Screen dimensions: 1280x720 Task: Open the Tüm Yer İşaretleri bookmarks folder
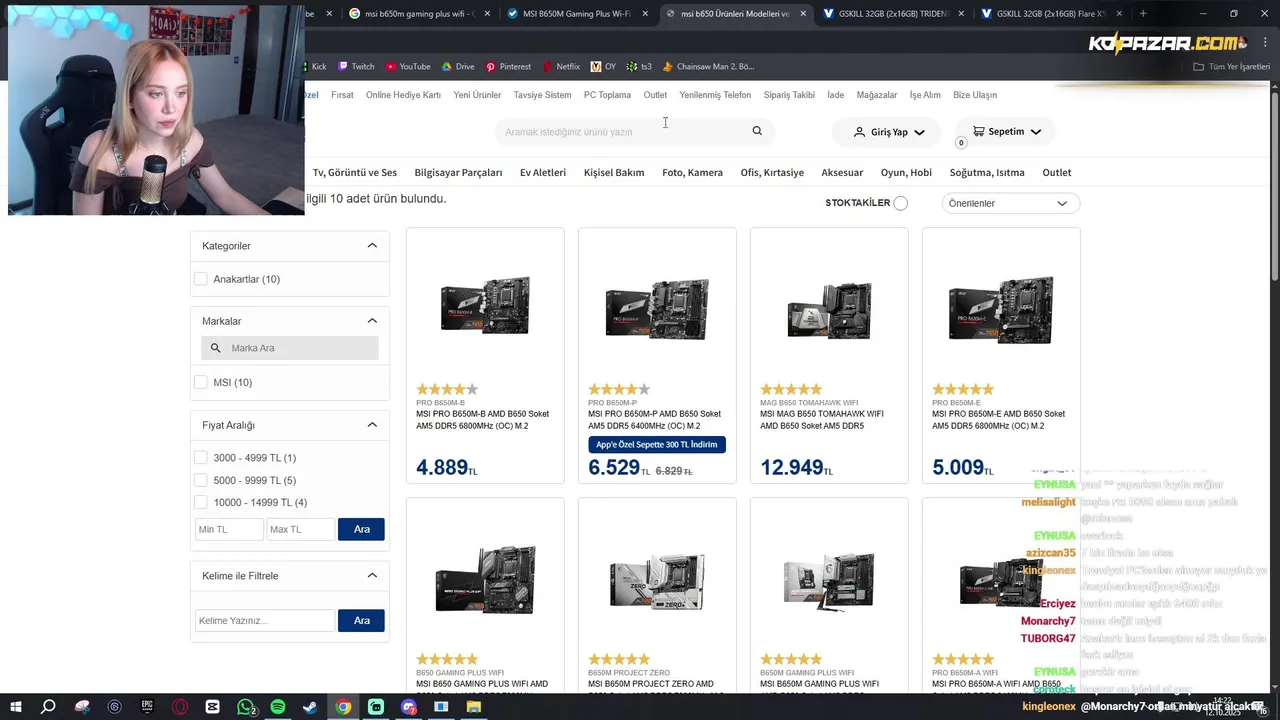pos(1231,67)
